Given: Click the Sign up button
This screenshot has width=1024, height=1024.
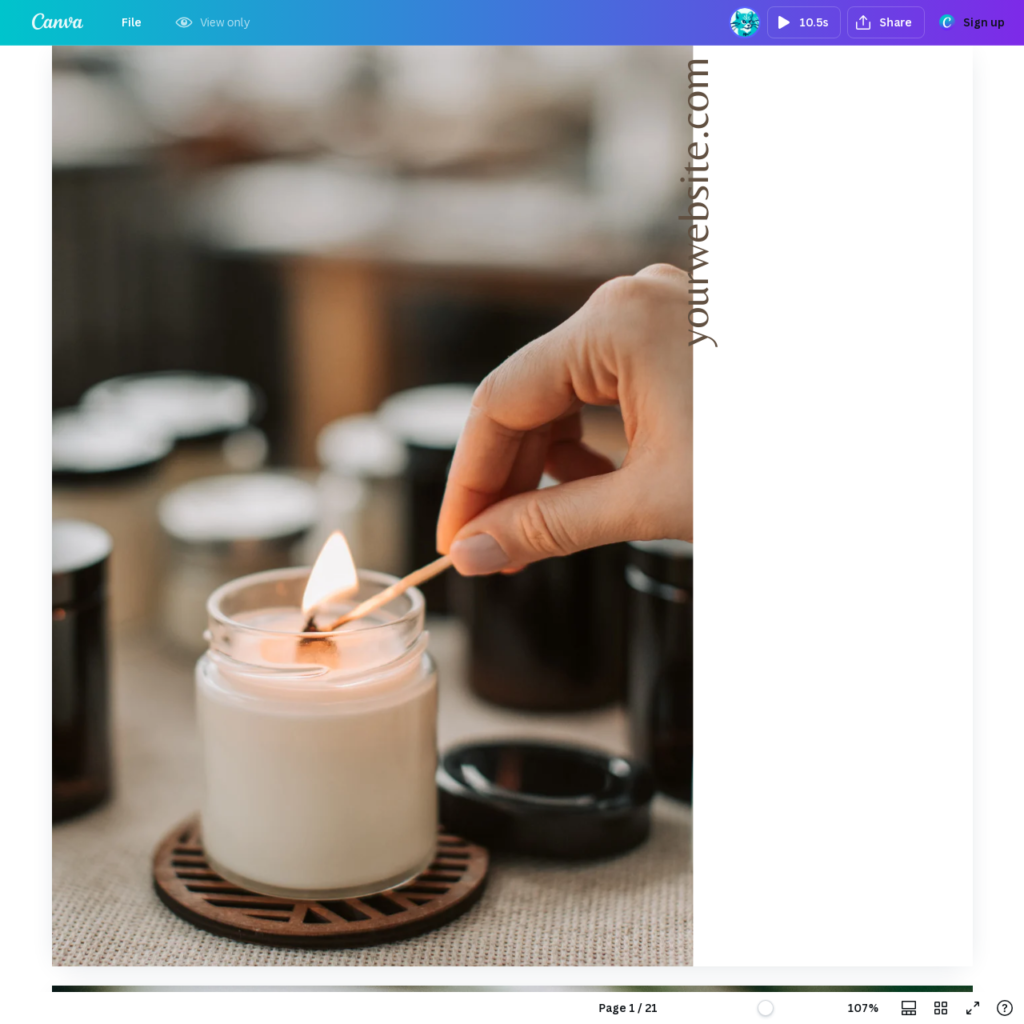Looking at the screenshot, I should tap(972, 22).
